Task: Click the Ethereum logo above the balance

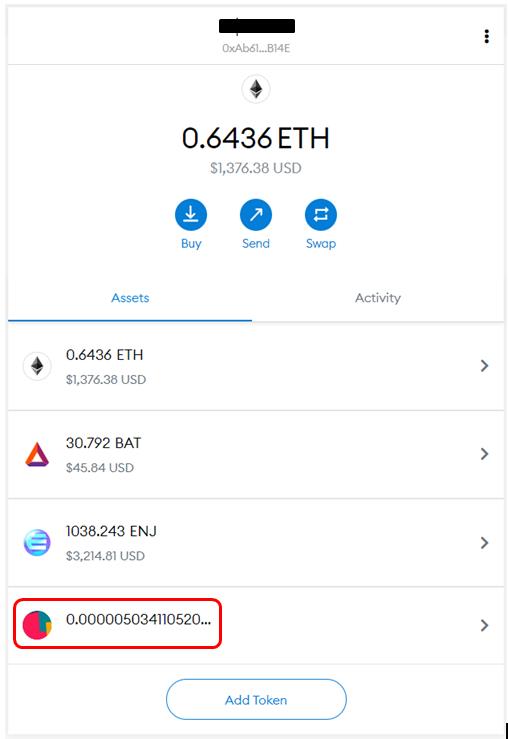Action: coord(256,89)
